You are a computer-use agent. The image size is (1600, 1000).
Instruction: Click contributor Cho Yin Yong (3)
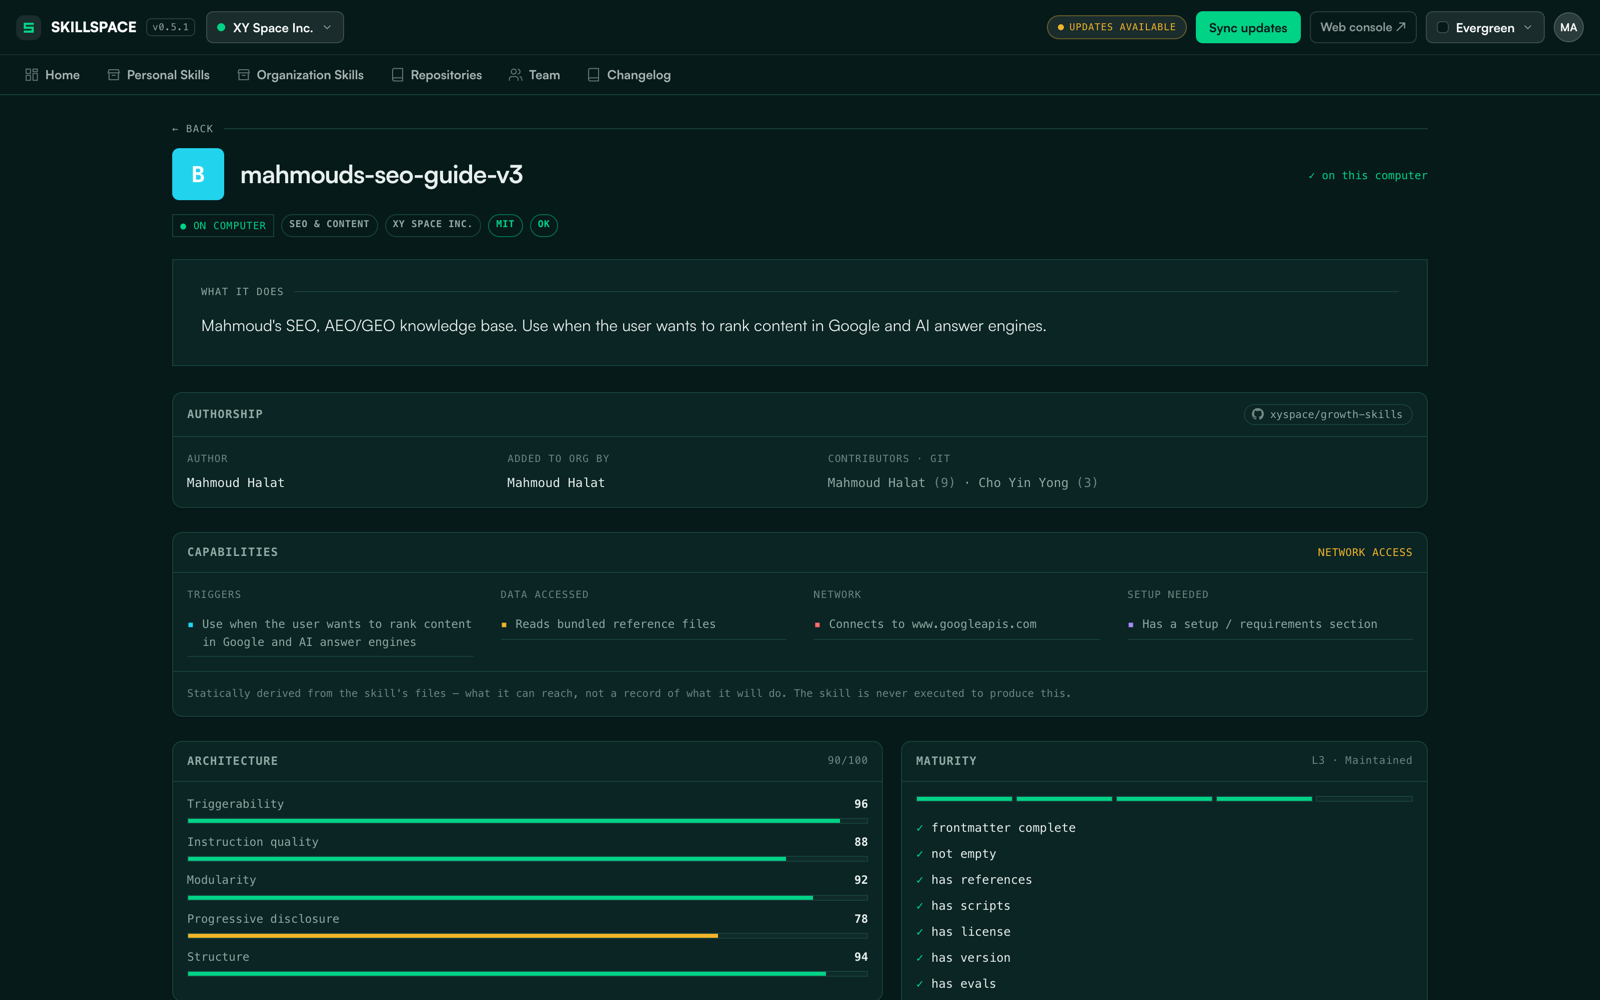[x=1038, y=483]
